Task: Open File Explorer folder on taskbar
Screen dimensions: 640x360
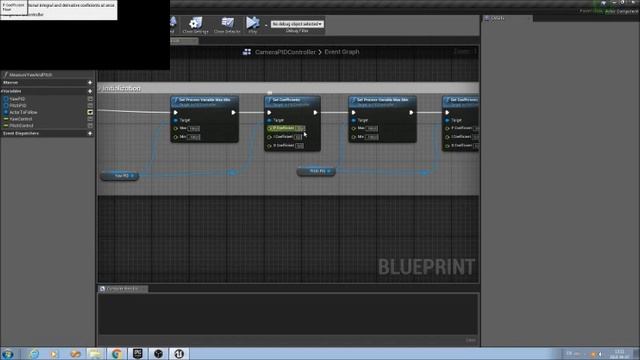Action: [96, 353]
